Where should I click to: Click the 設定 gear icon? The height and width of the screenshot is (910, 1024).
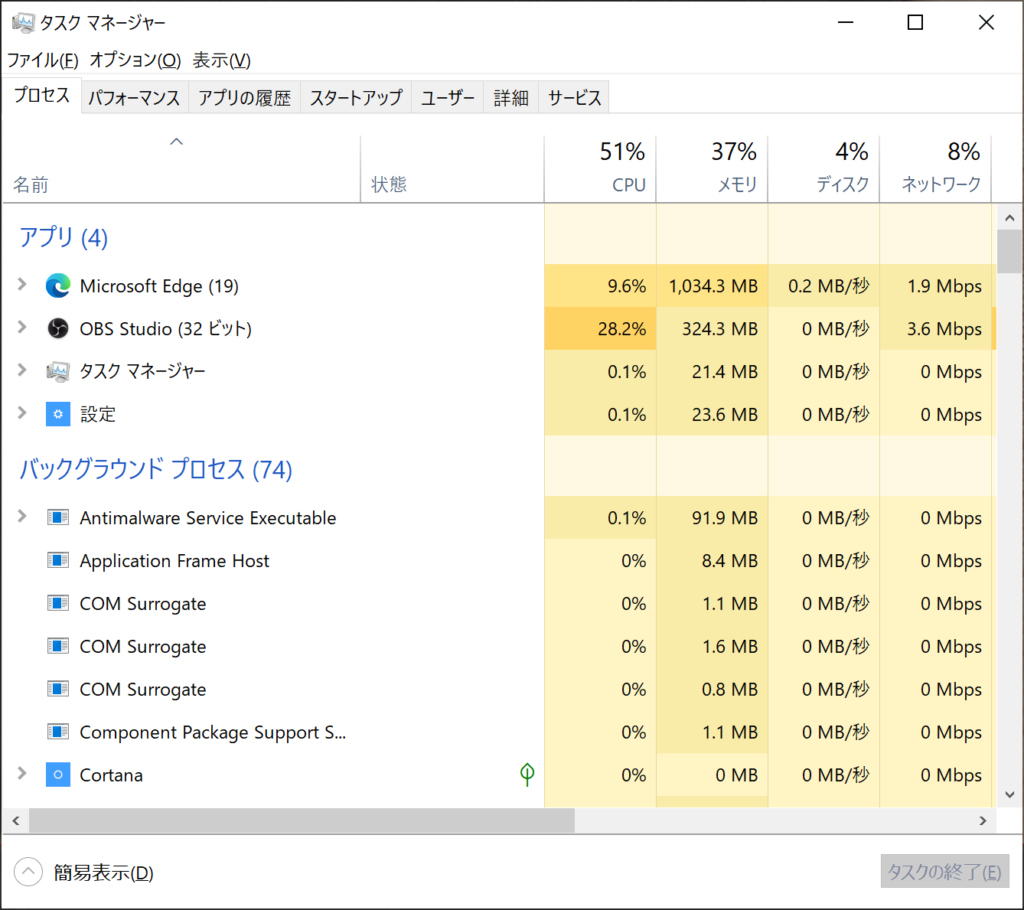[x=57, y=414]
